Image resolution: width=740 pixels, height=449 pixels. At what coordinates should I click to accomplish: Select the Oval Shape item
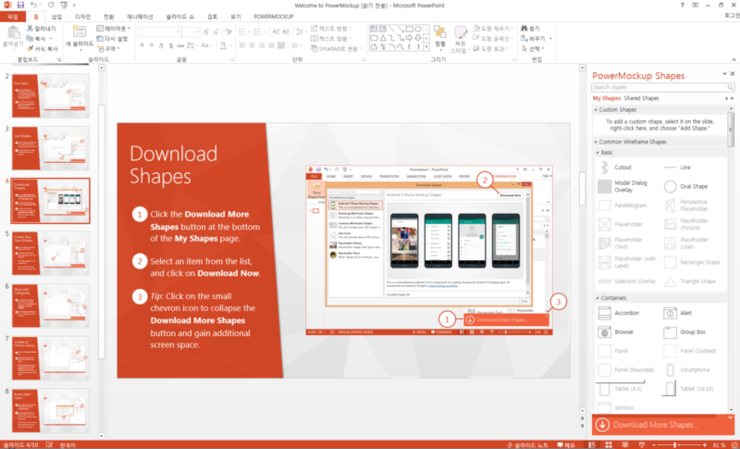686,186
